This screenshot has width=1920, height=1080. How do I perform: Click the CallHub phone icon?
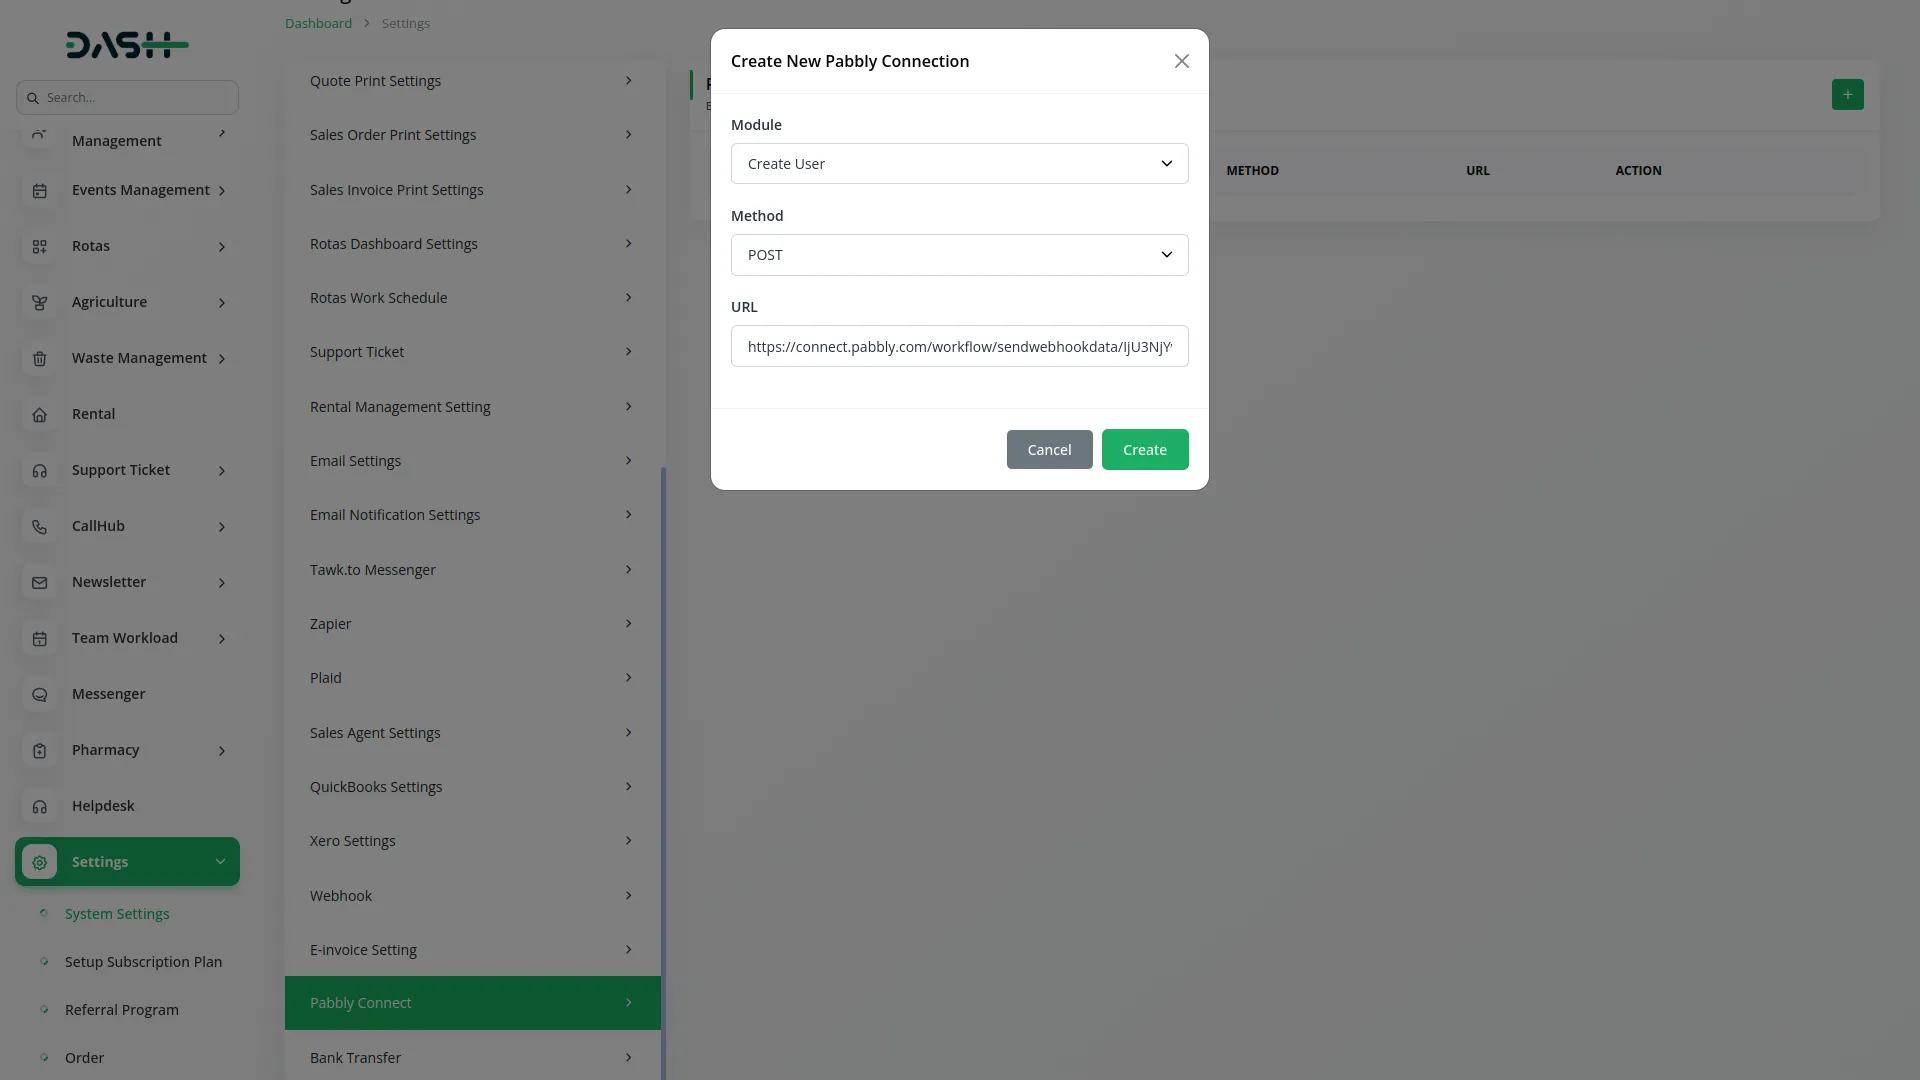coord(39,526)
